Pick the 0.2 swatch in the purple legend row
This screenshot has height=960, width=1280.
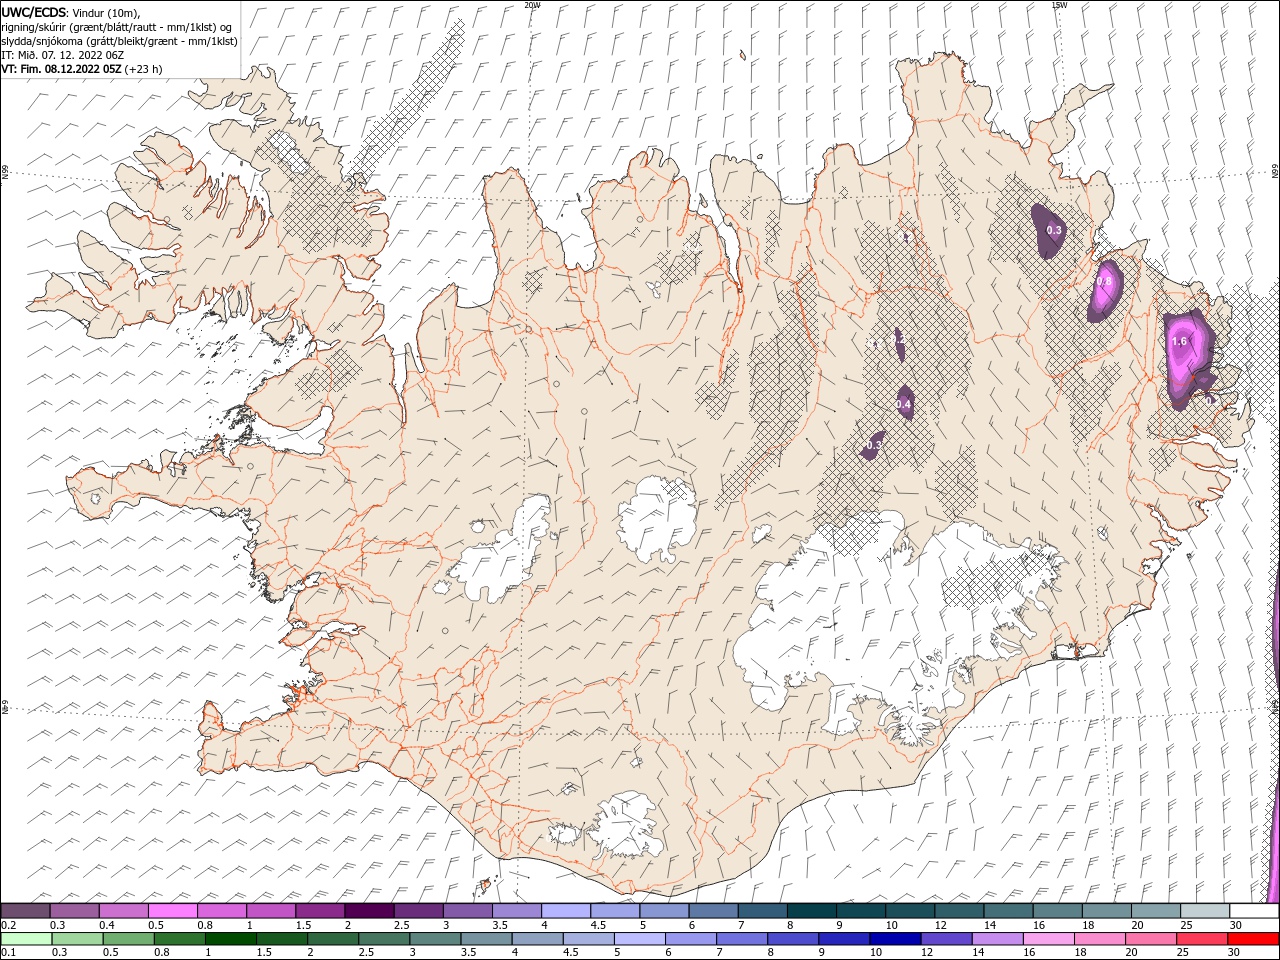[x=25, y=911]
